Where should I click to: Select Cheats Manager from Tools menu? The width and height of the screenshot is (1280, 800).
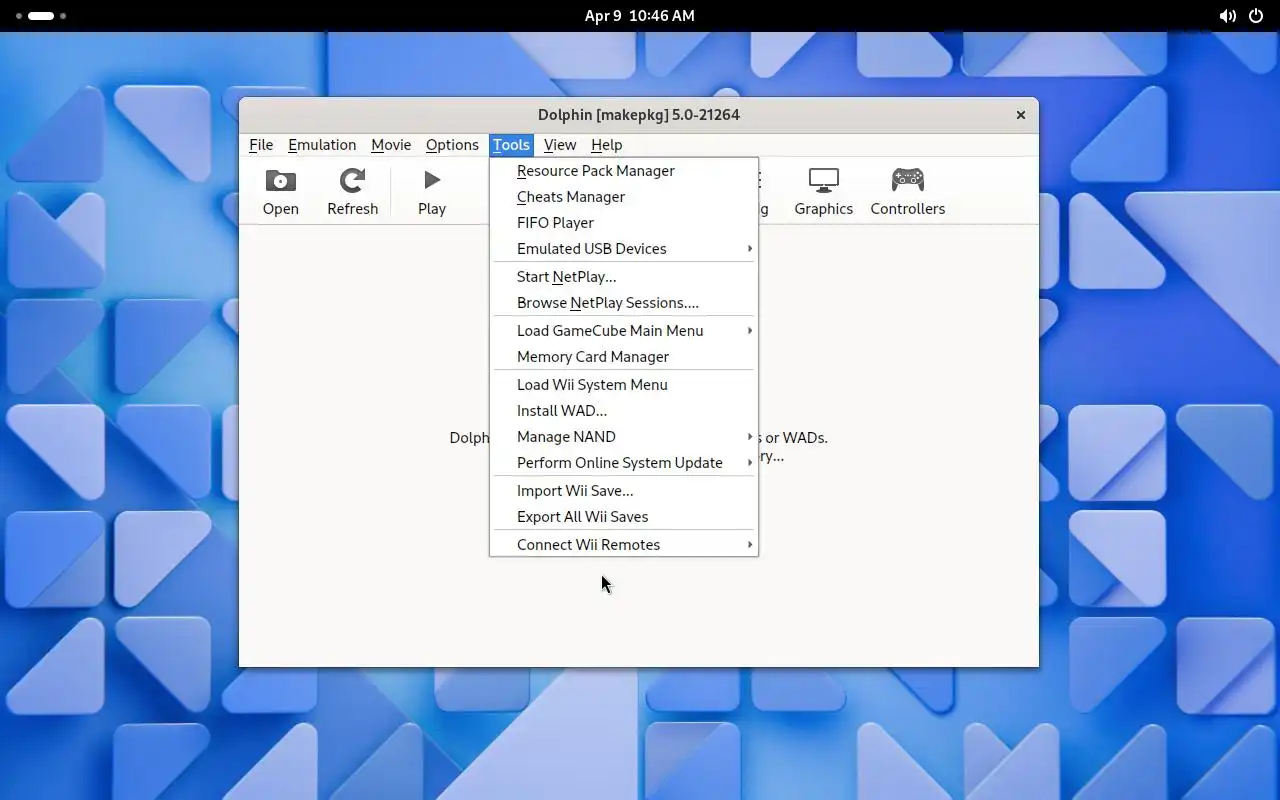(624, 197)
